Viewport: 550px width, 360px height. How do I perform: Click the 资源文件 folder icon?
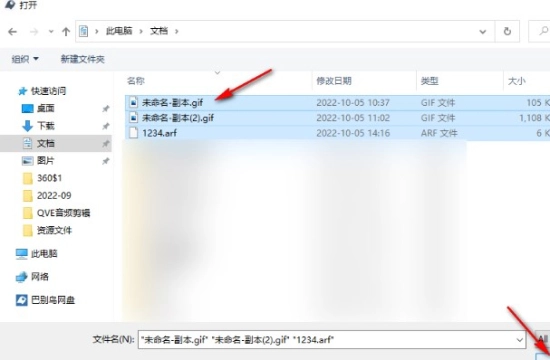tap(28, 231)
